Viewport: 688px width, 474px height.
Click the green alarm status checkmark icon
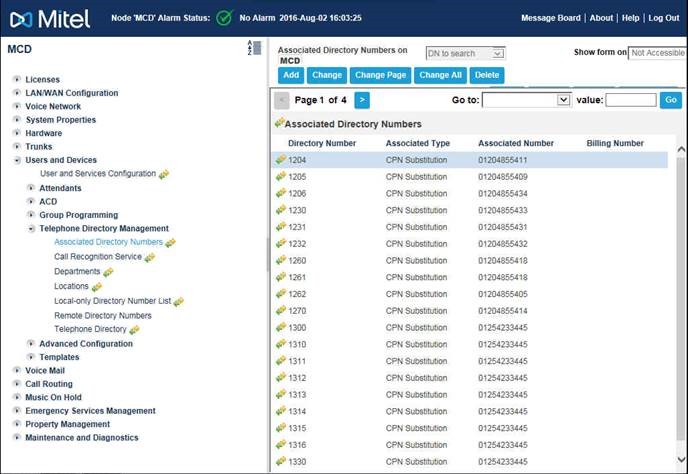224,18
